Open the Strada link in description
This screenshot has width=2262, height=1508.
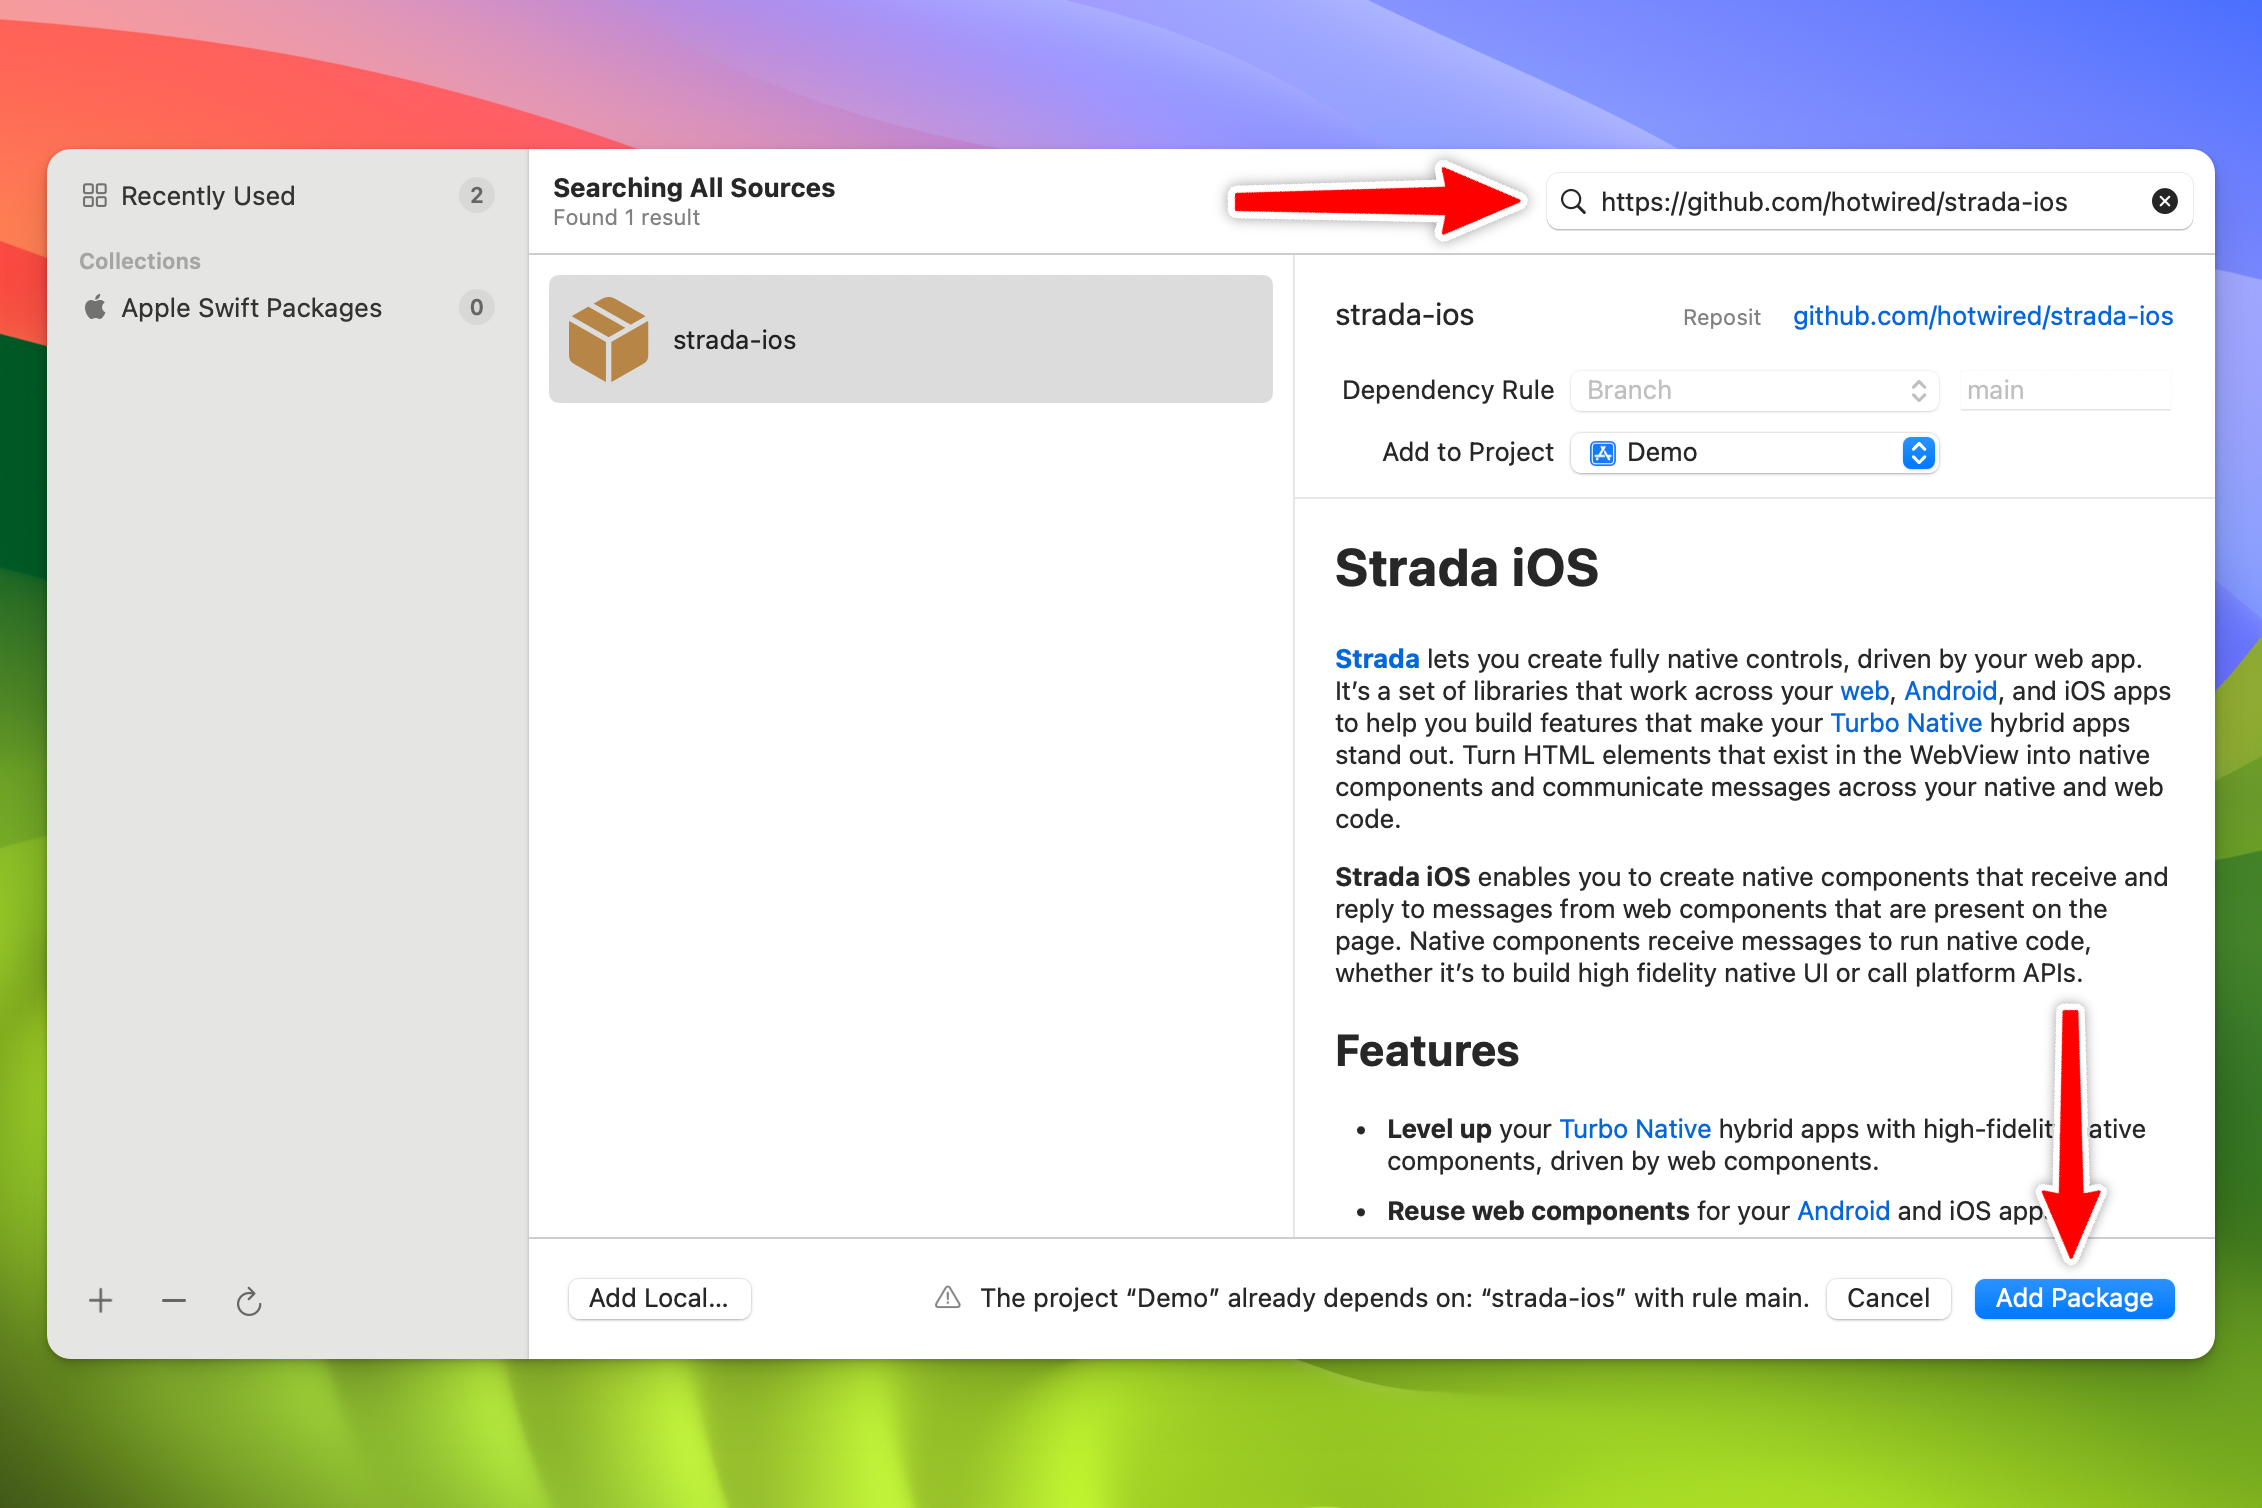(x=1377, y=659)
